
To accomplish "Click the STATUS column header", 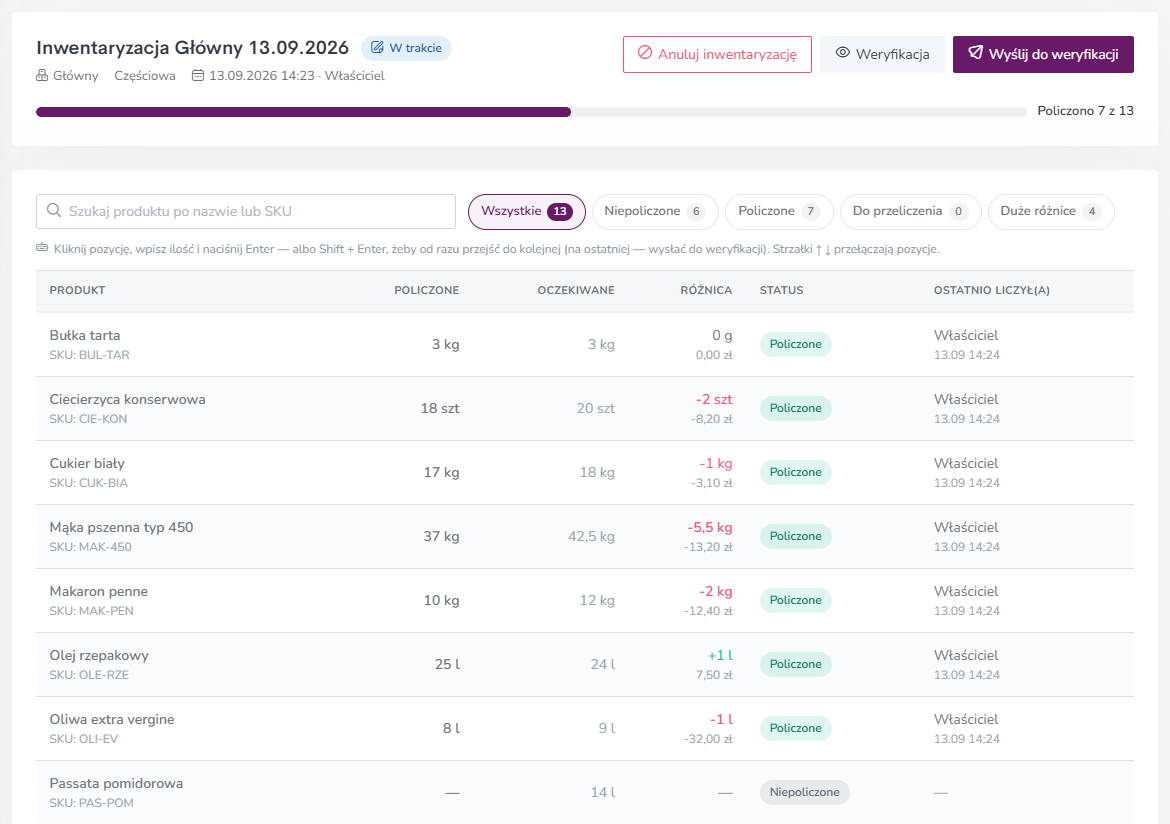I will point(781,290).
